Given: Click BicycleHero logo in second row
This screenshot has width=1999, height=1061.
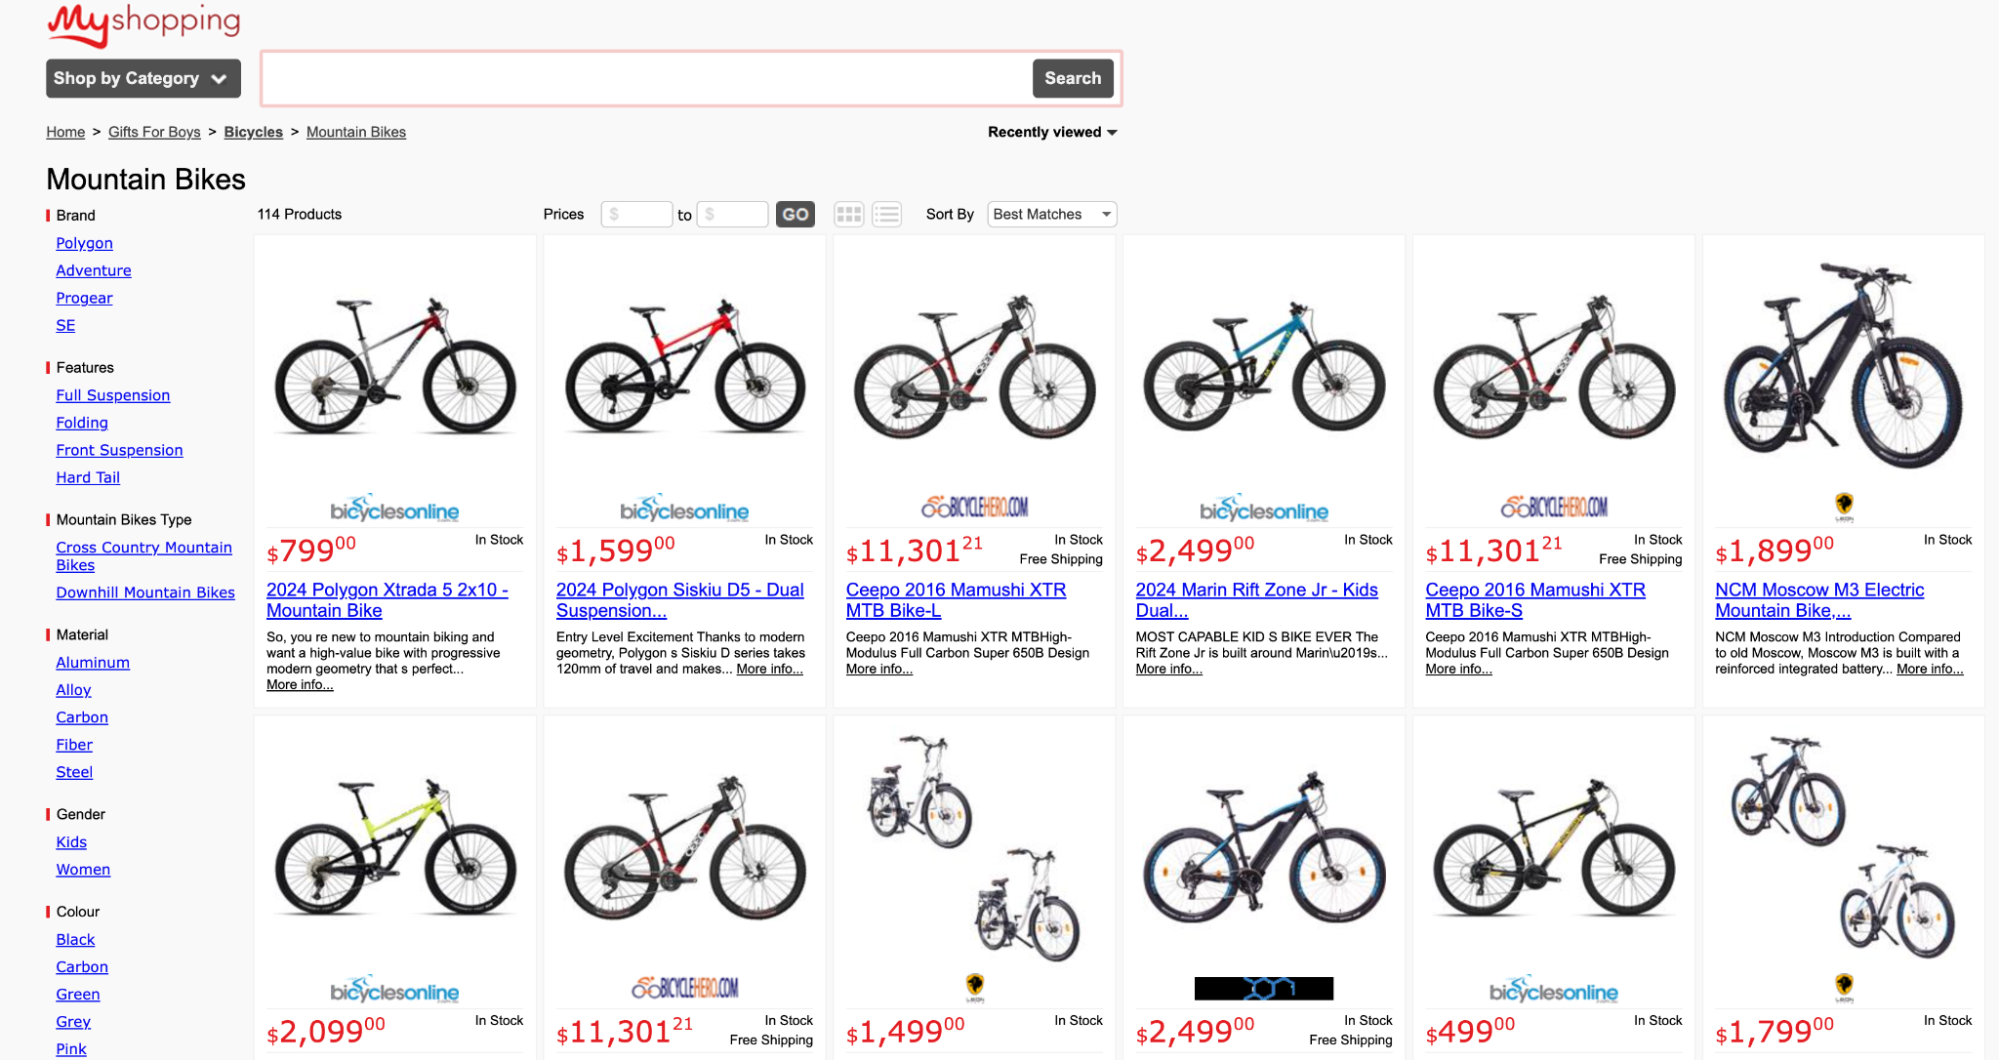Looking at the screenshot, I should point(685,988).
